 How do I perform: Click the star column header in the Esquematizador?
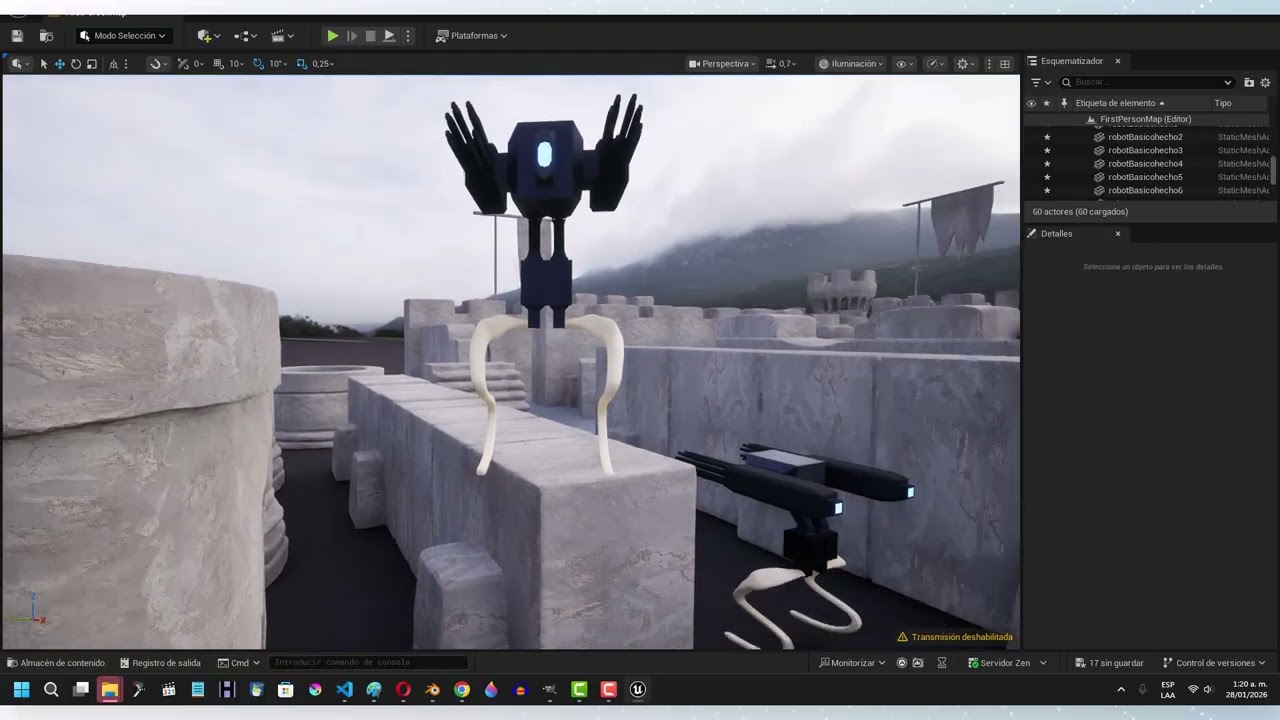1047,103
